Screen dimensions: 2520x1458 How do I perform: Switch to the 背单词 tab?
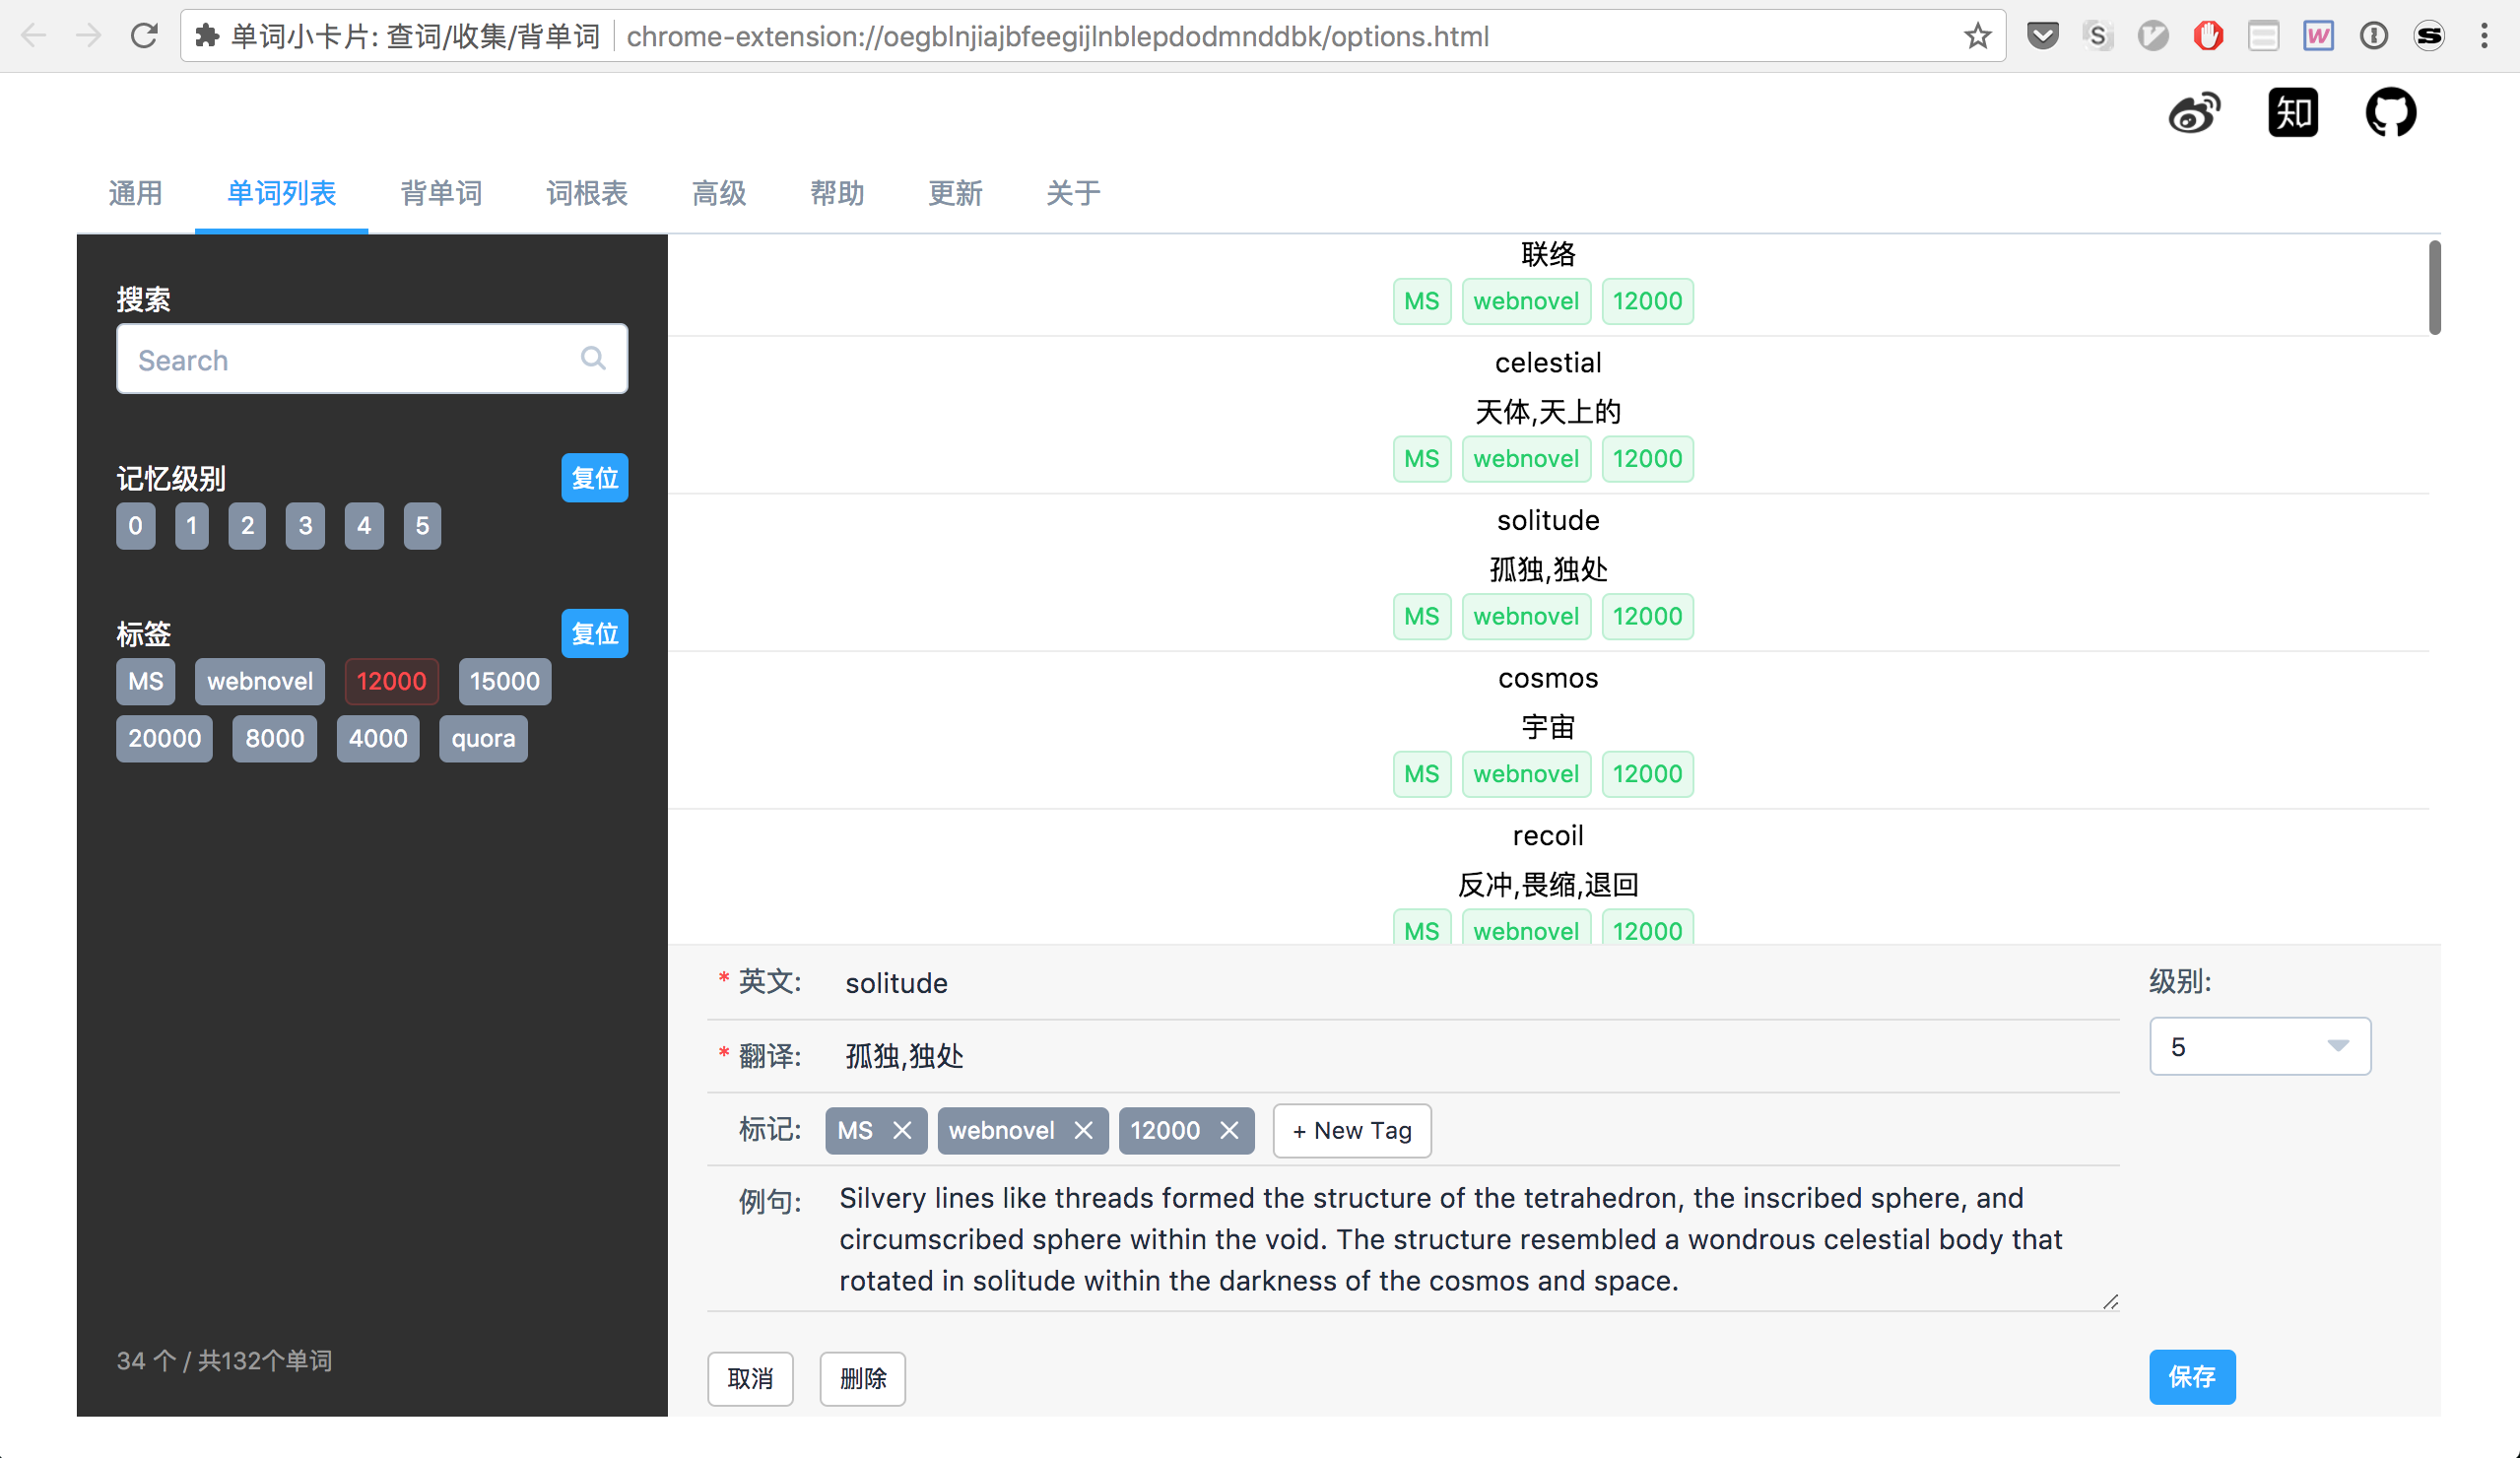click(x=441, y=193)
